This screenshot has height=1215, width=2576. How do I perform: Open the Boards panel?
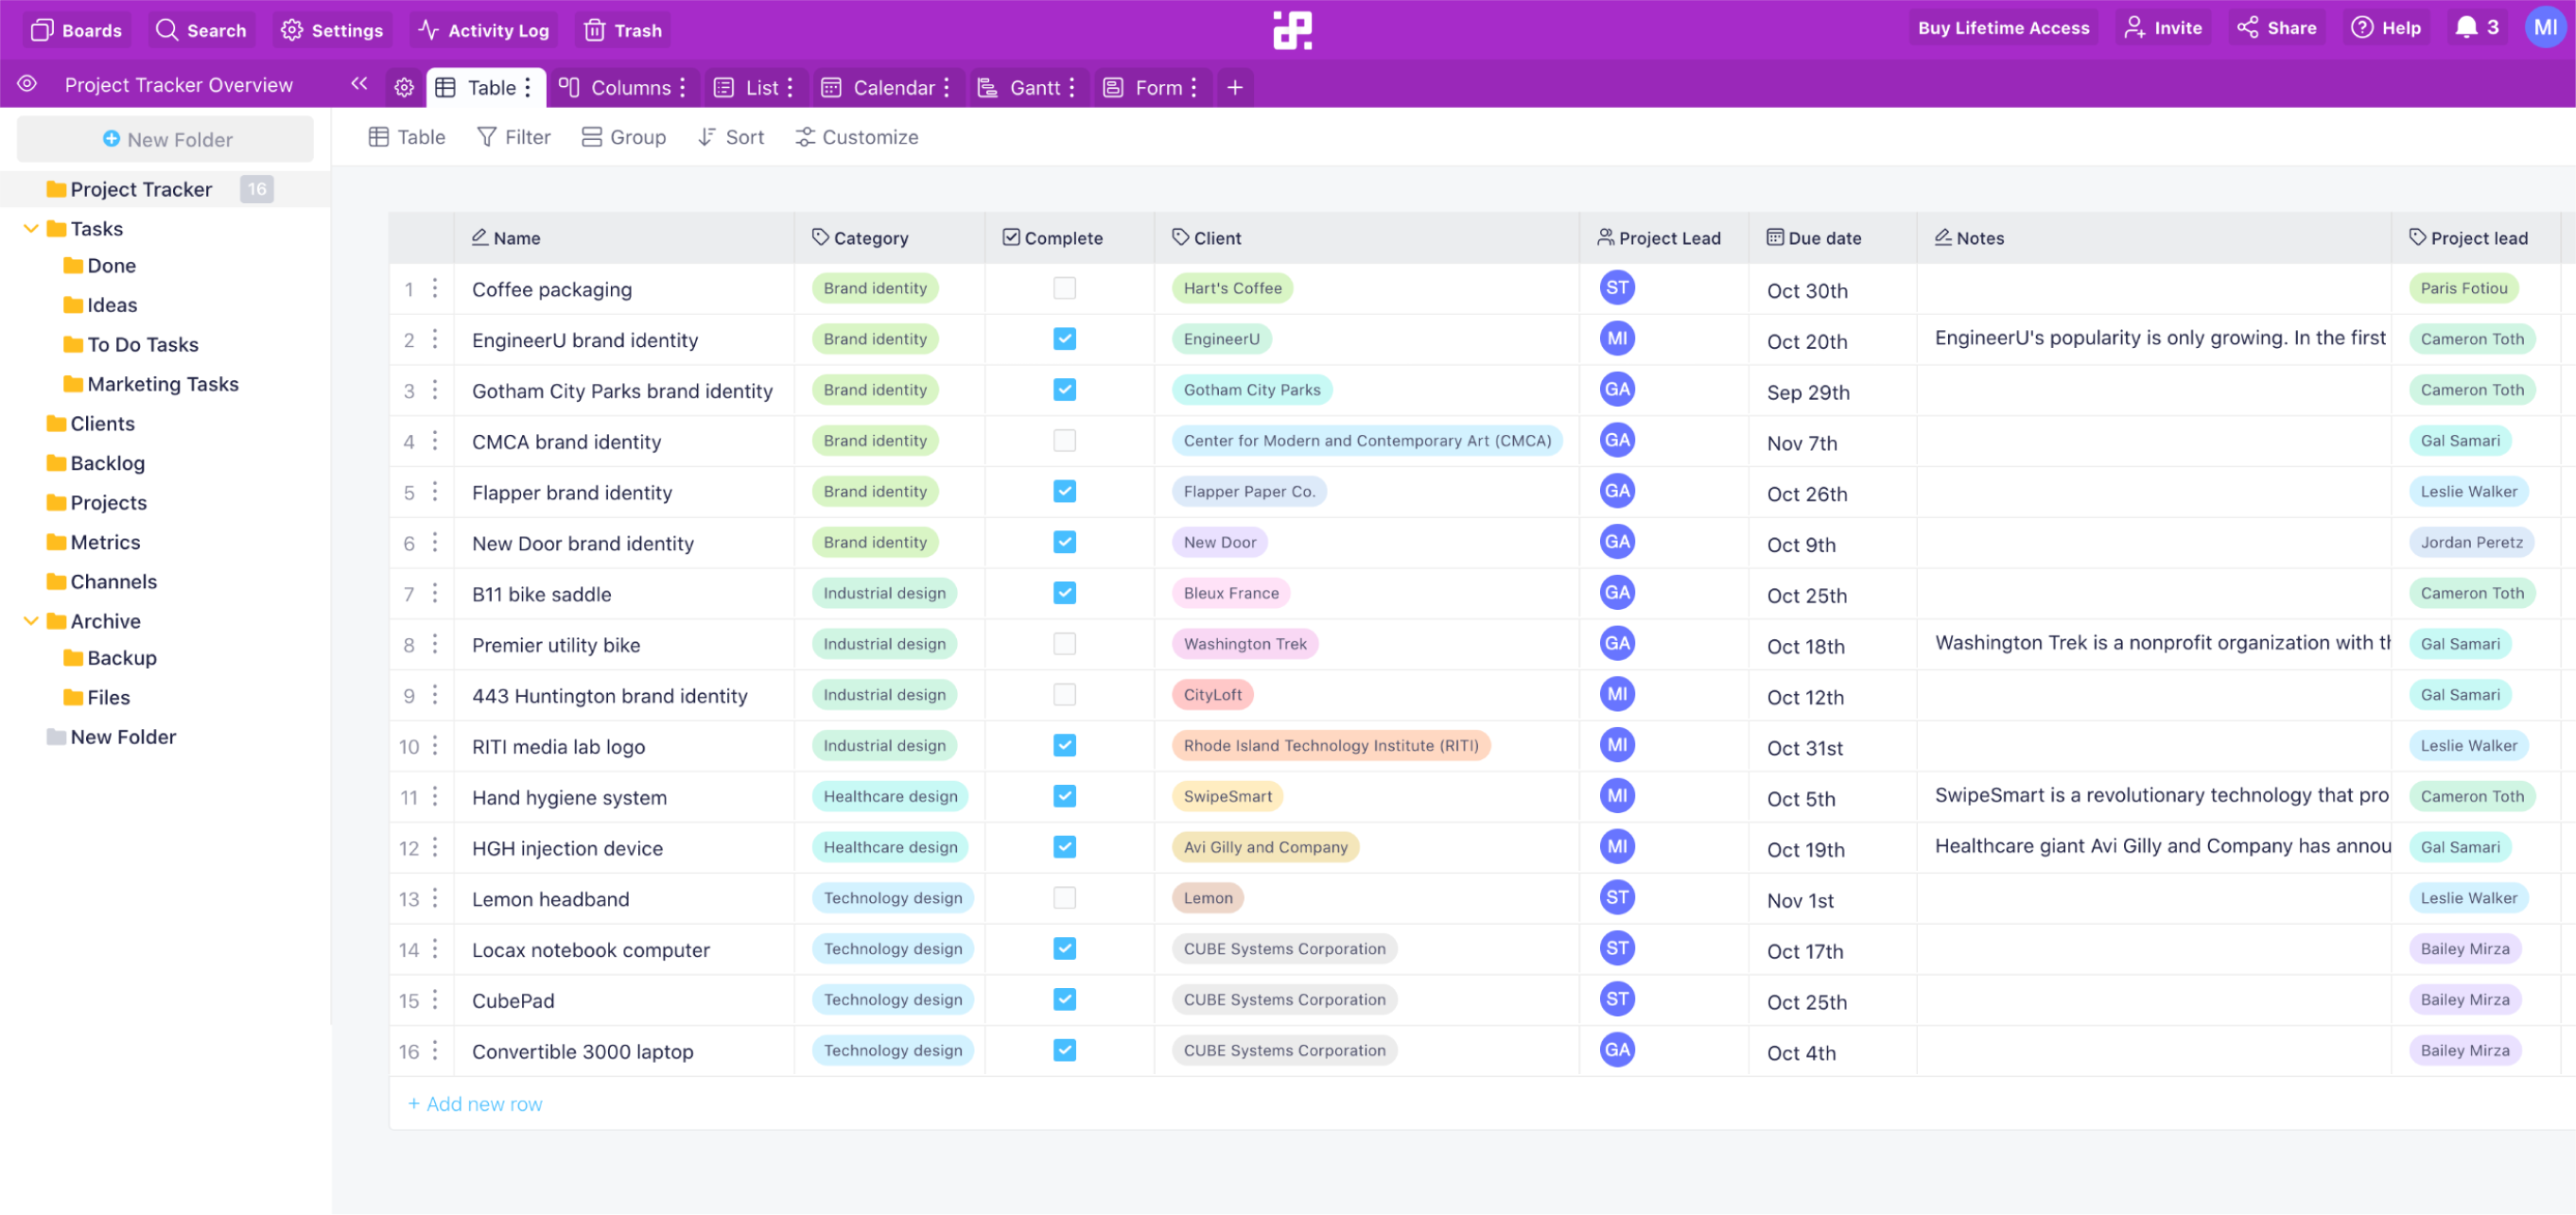click(x=77, y=30)
